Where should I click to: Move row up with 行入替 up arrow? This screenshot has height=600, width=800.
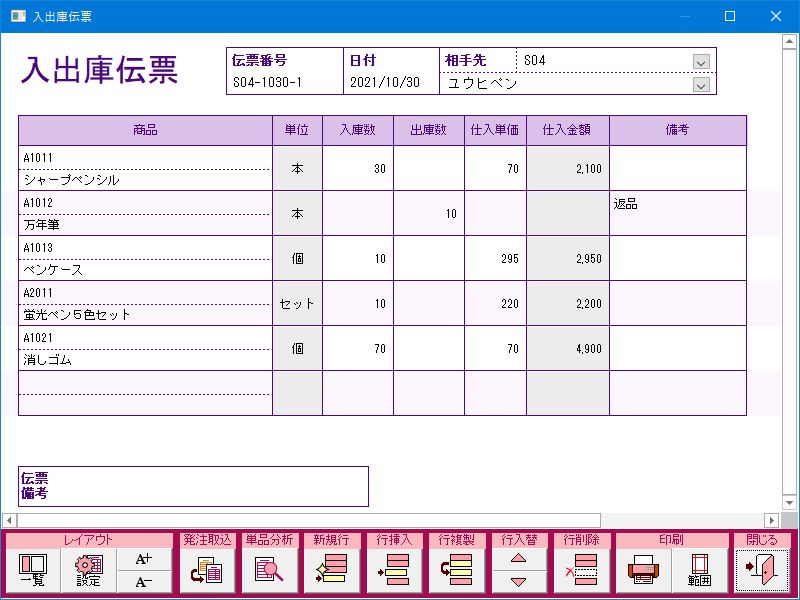(x=518, y=559)
